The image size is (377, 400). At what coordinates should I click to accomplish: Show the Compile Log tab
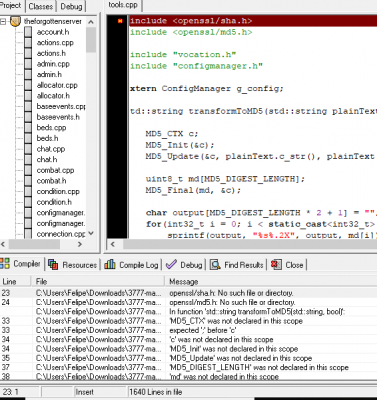[x=131, y=265]
